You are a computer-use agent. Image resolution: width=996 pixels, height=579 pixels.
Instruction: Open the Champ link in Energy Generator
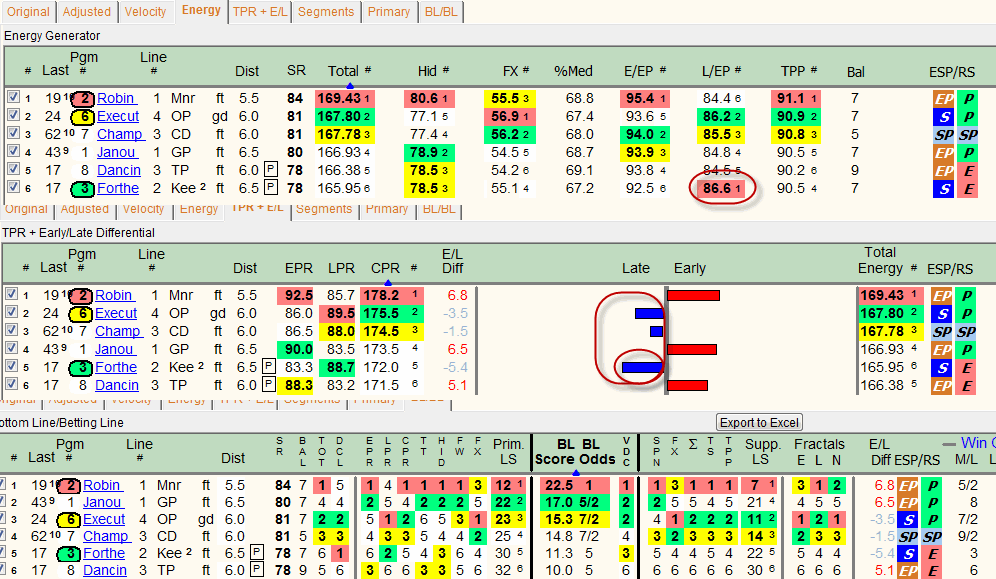[x=120, y=135]
